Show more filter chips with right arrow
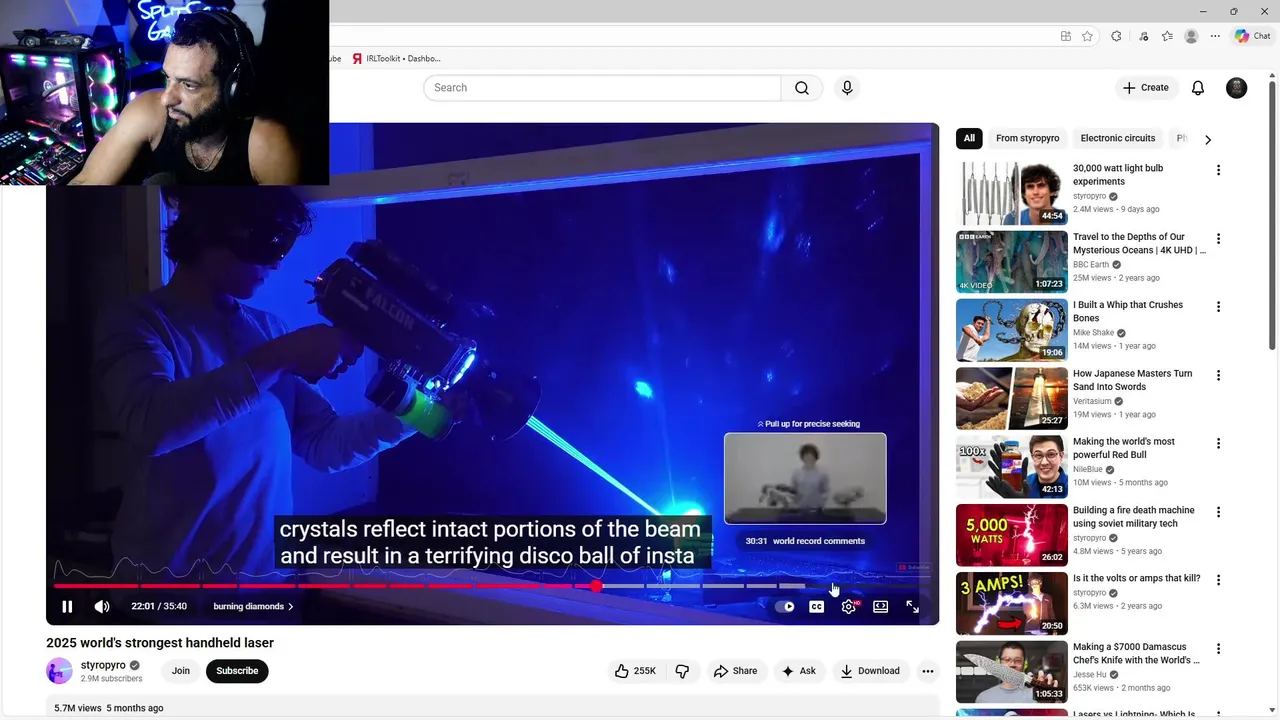The height and width of the screenshot is (720, 1280). click(x=1208, y=139)
